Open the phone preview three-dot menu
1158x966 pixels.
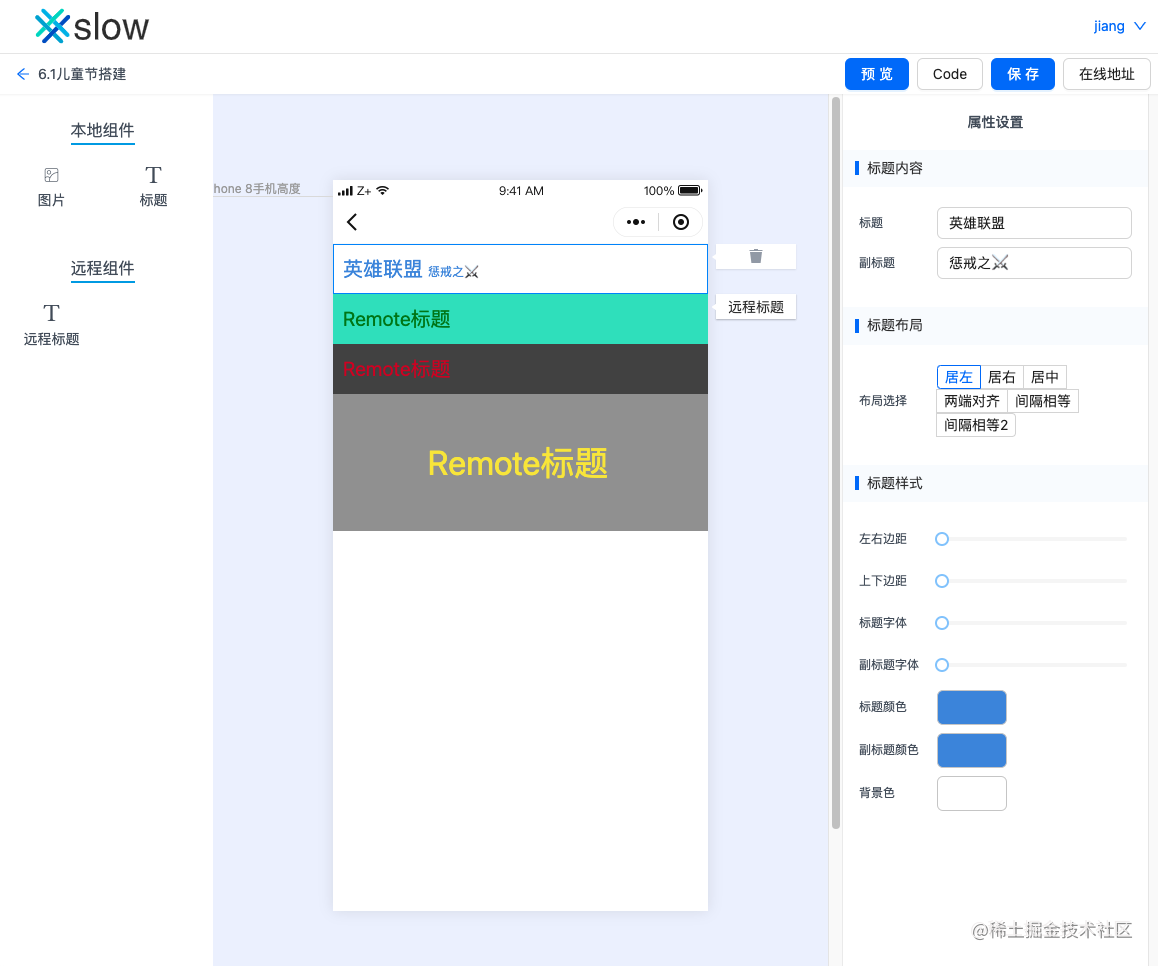[x=636, y=222]
